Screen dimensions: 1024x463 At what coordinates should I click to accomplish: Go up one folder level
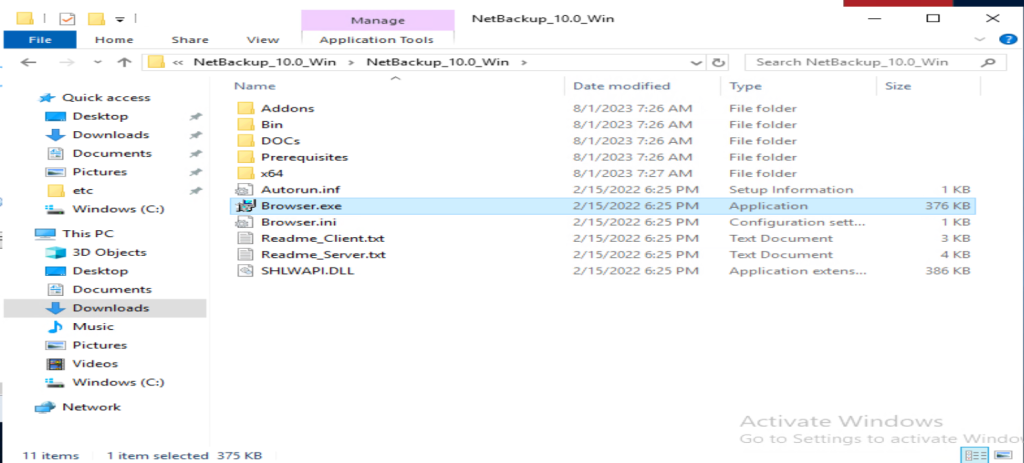coord(124,63)
